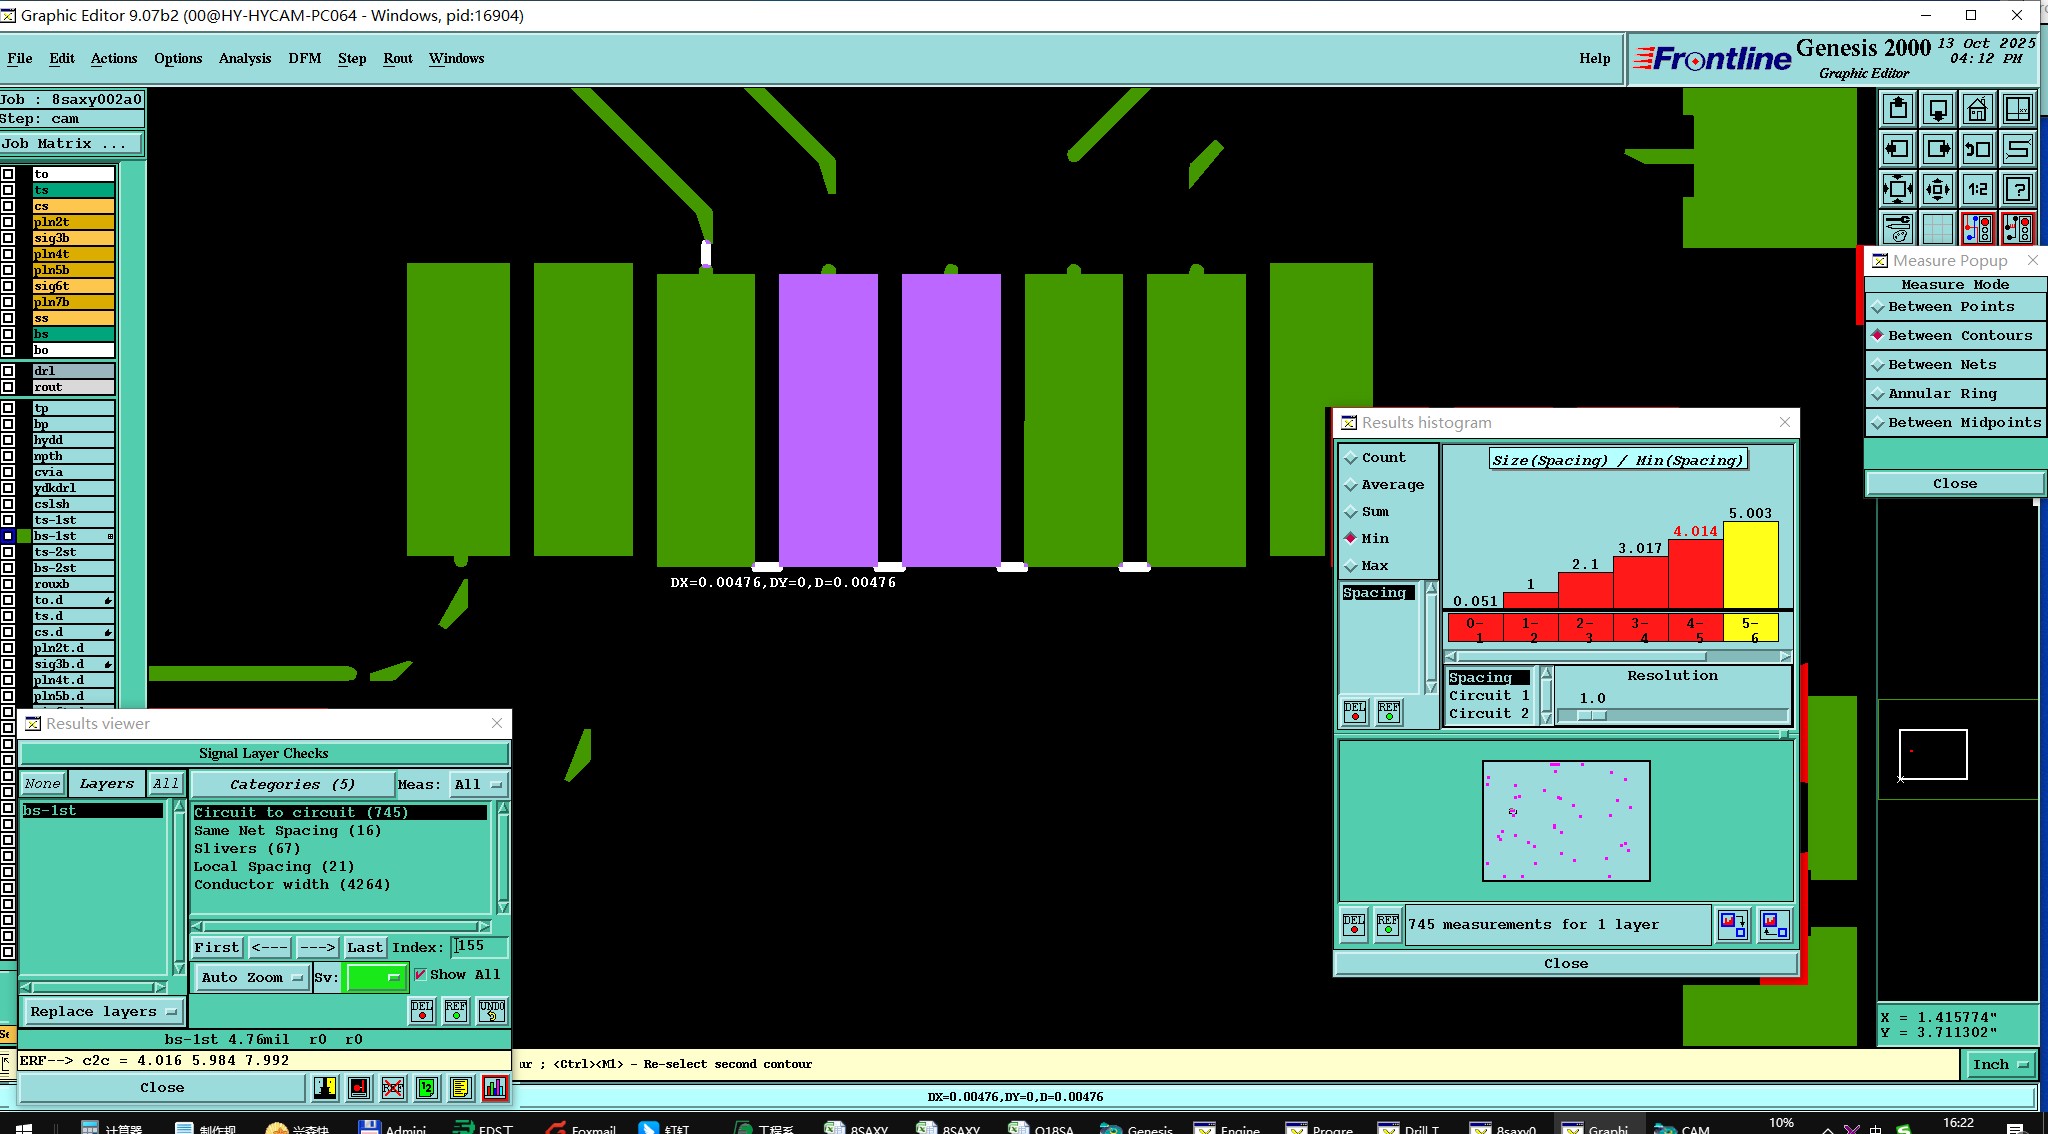Open the Auto Zoom dropdown
2048x1134 pixels.
point(252,978)
